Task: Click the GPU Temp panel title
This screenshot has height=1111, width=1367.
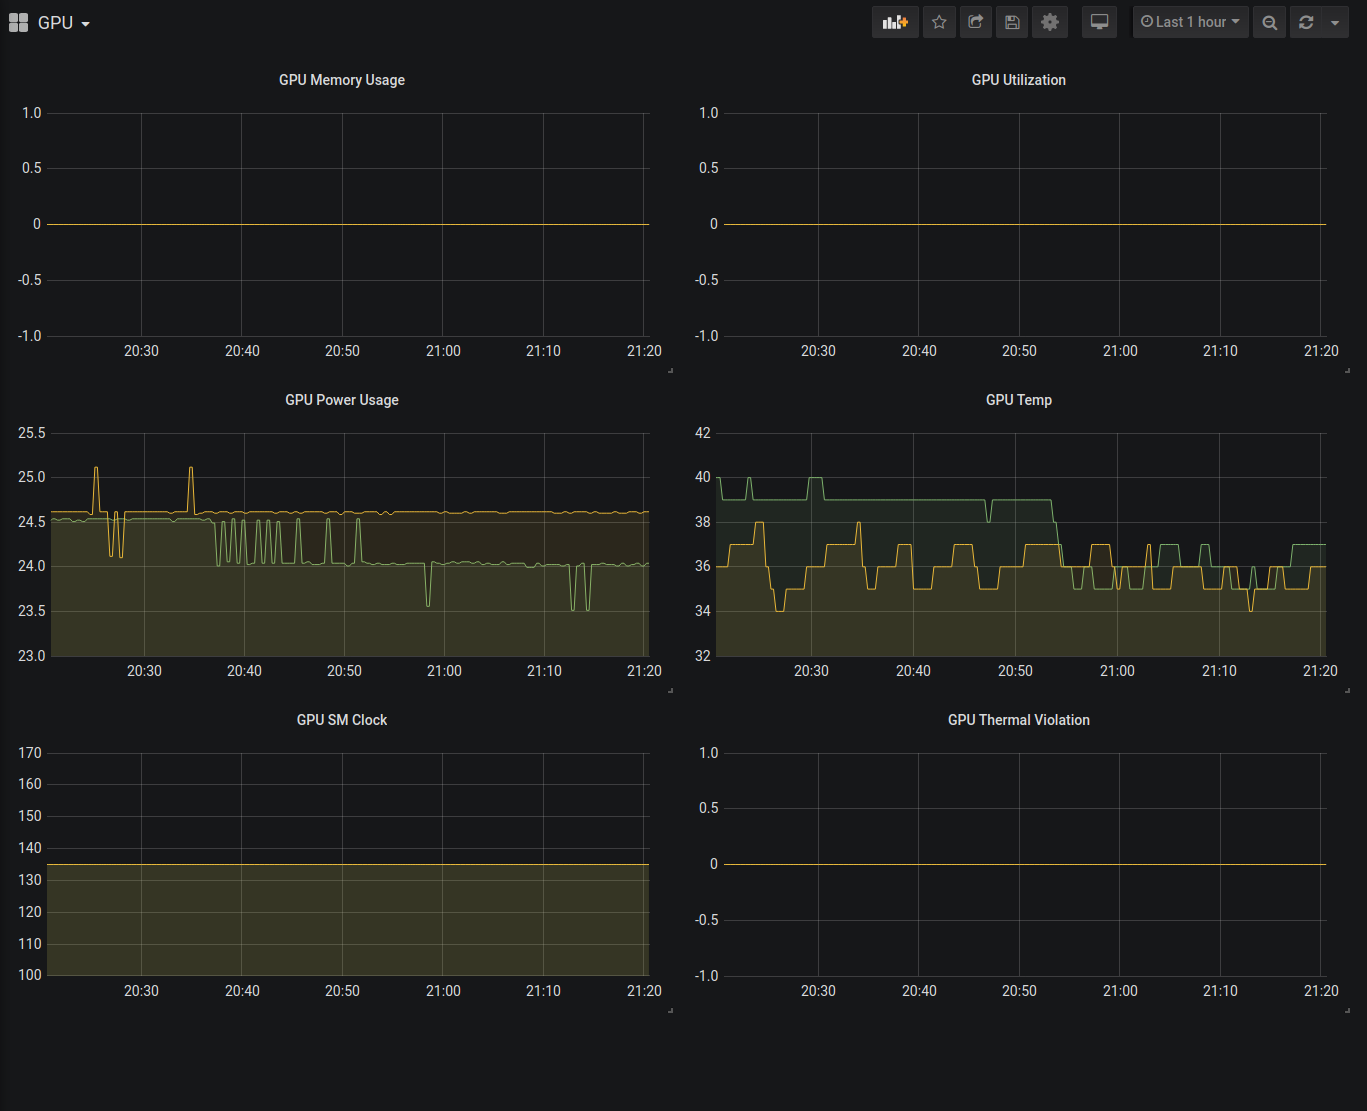Action: tap(1018, 400)
